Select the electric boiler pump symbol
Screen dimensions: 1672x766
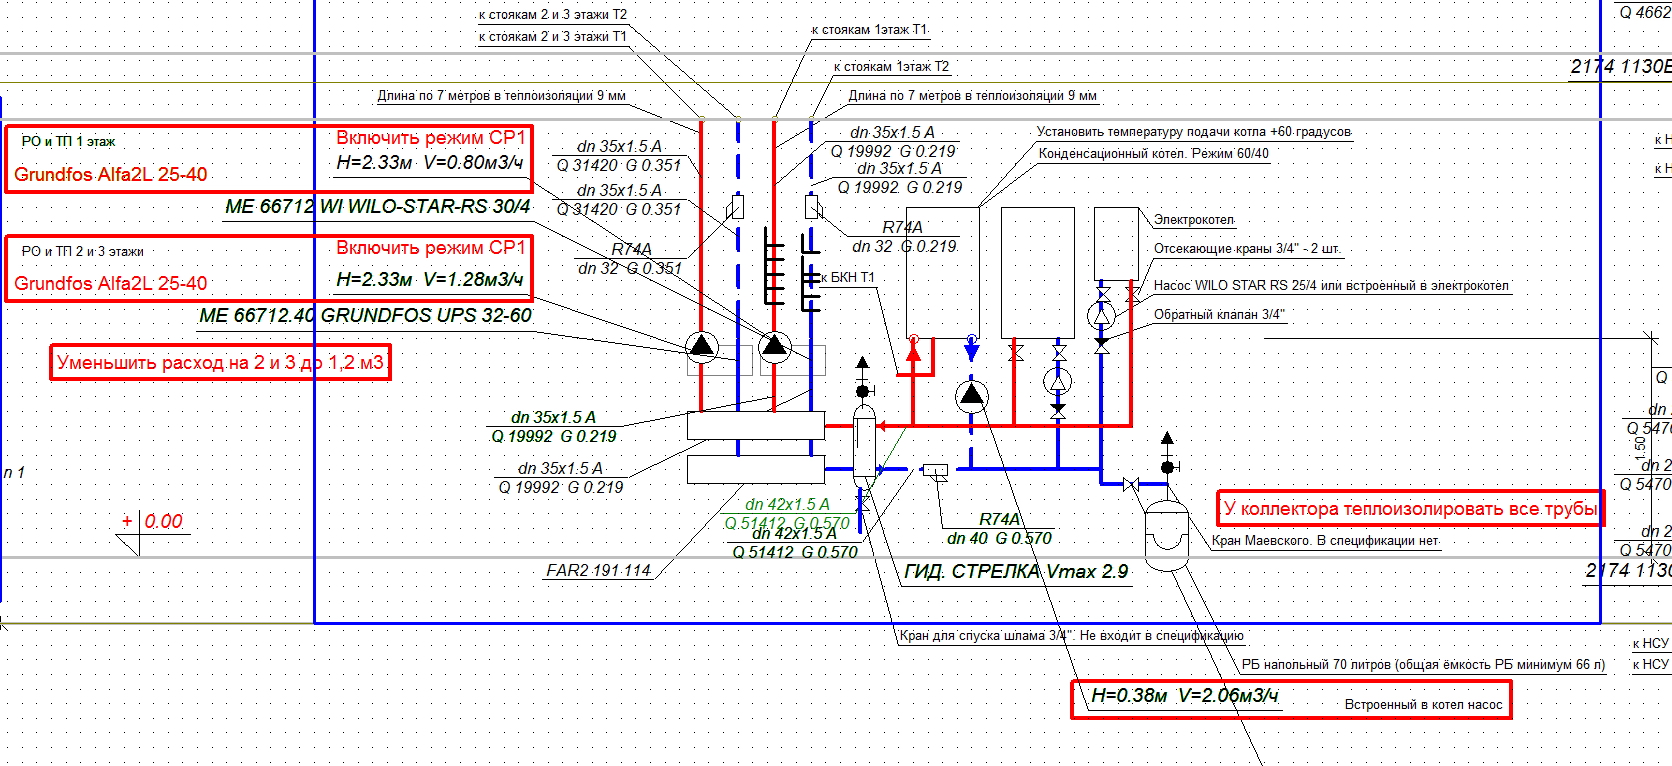pos(1101,315)
